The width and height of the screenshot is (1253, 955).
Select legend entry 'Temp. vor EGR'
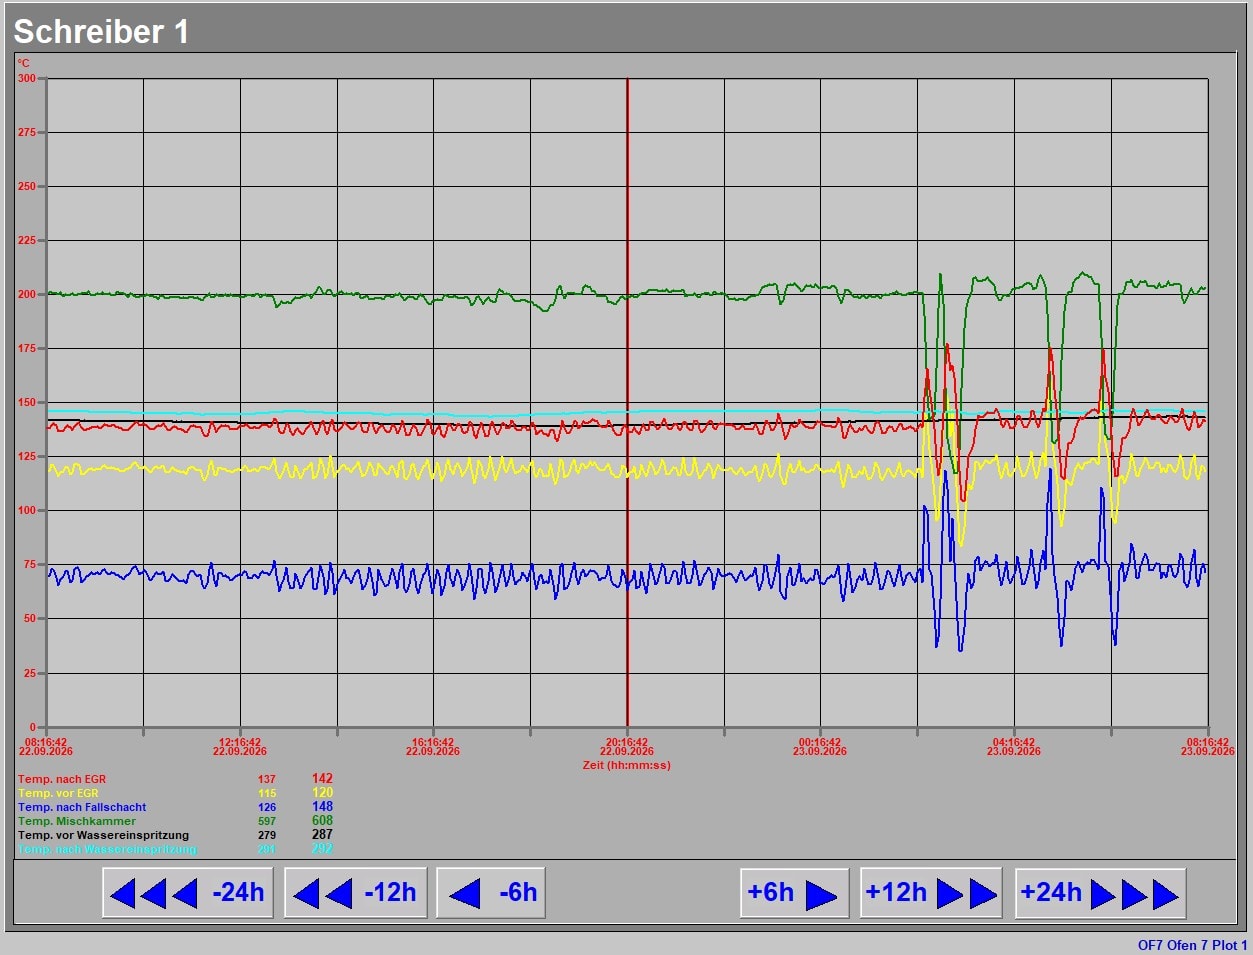coord(58,793)
